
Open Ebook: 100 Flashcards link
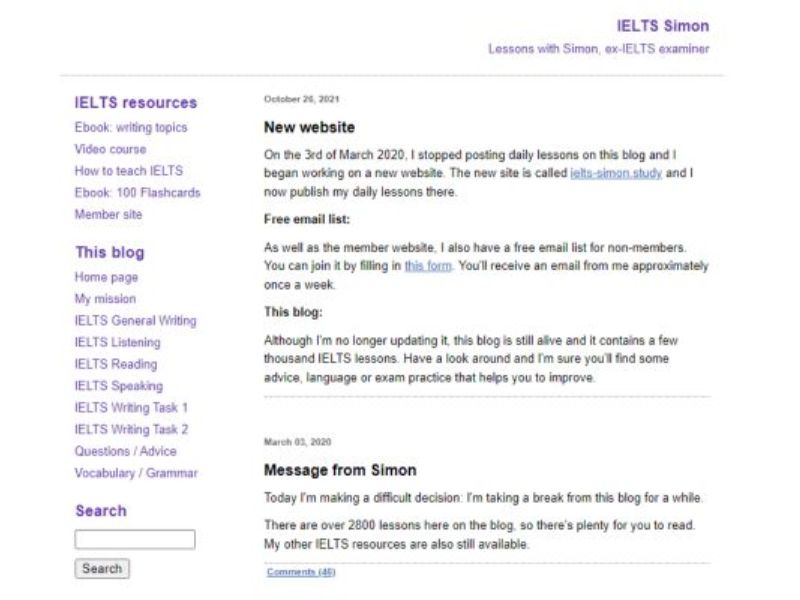pyautogui.click(x=137, y=193)
